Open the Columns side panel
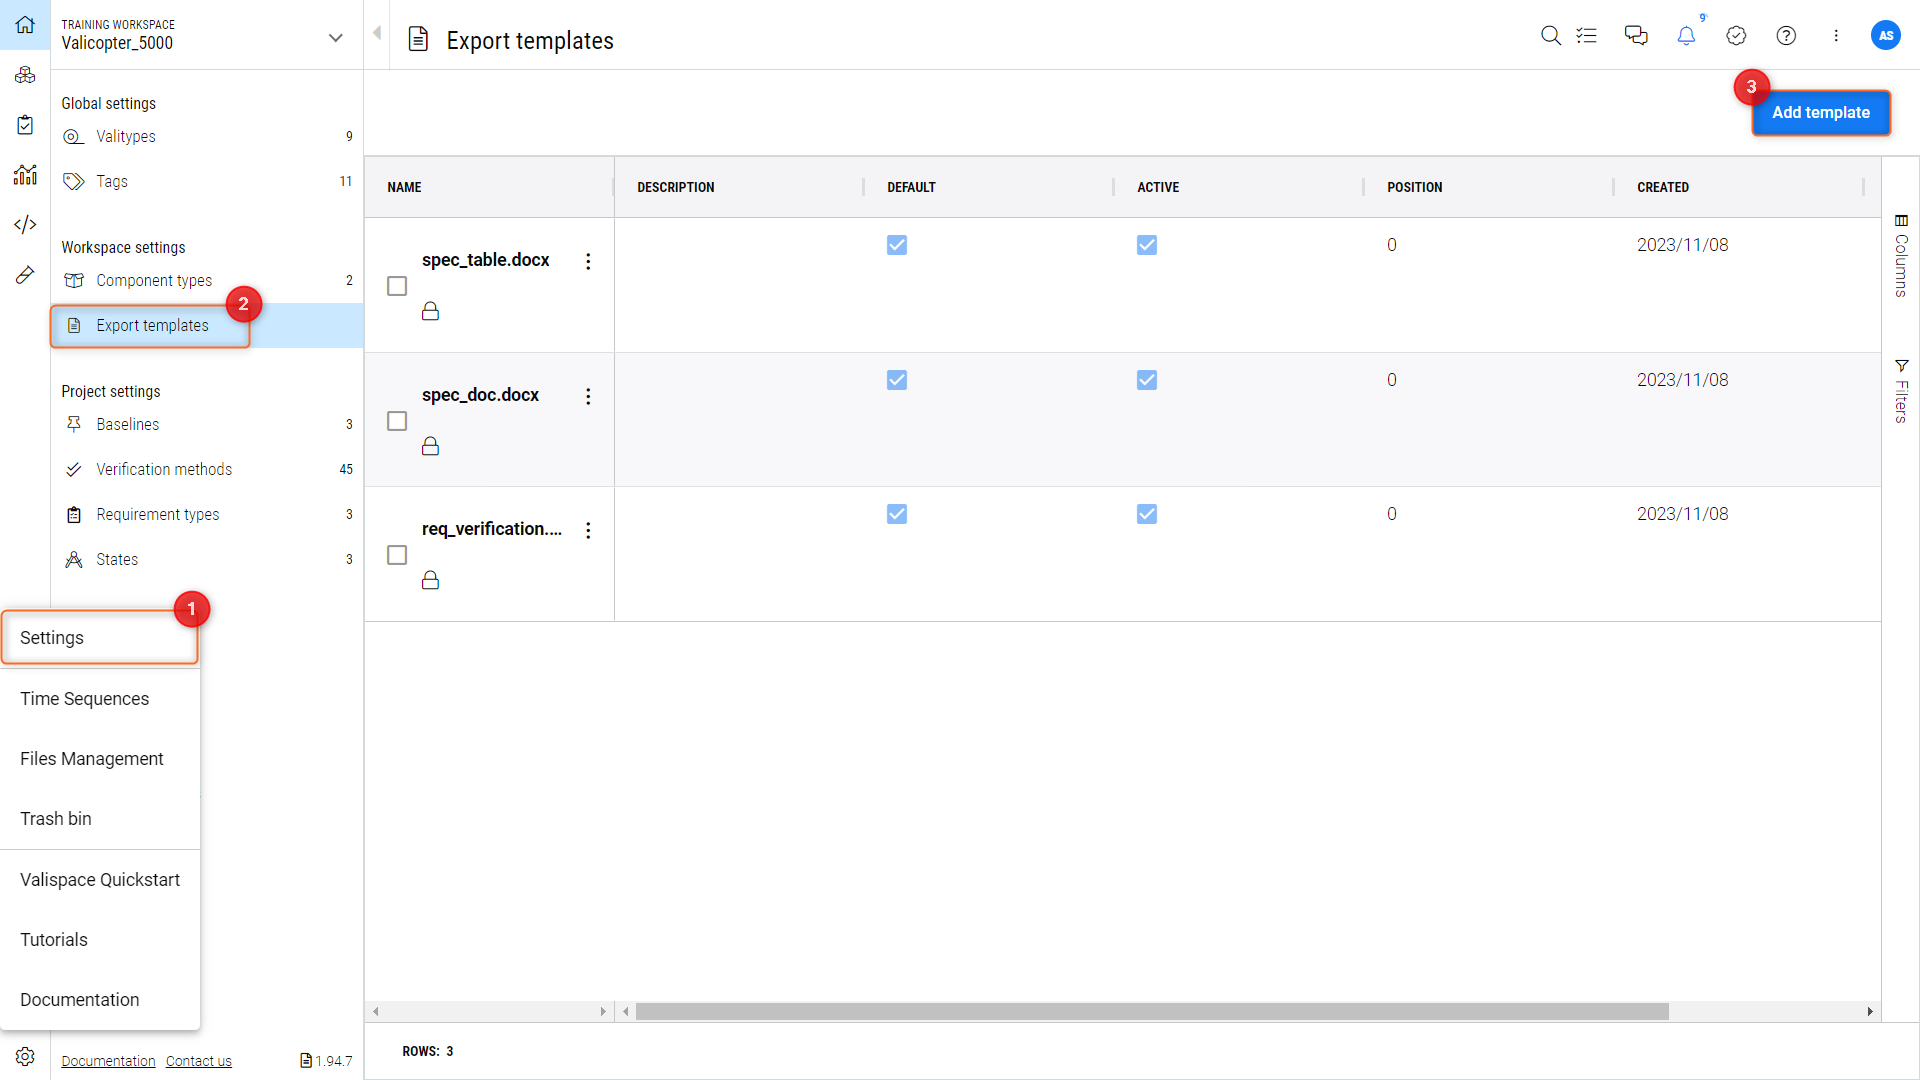This screenshot has height=1080, width=1920. [1901, 256]
